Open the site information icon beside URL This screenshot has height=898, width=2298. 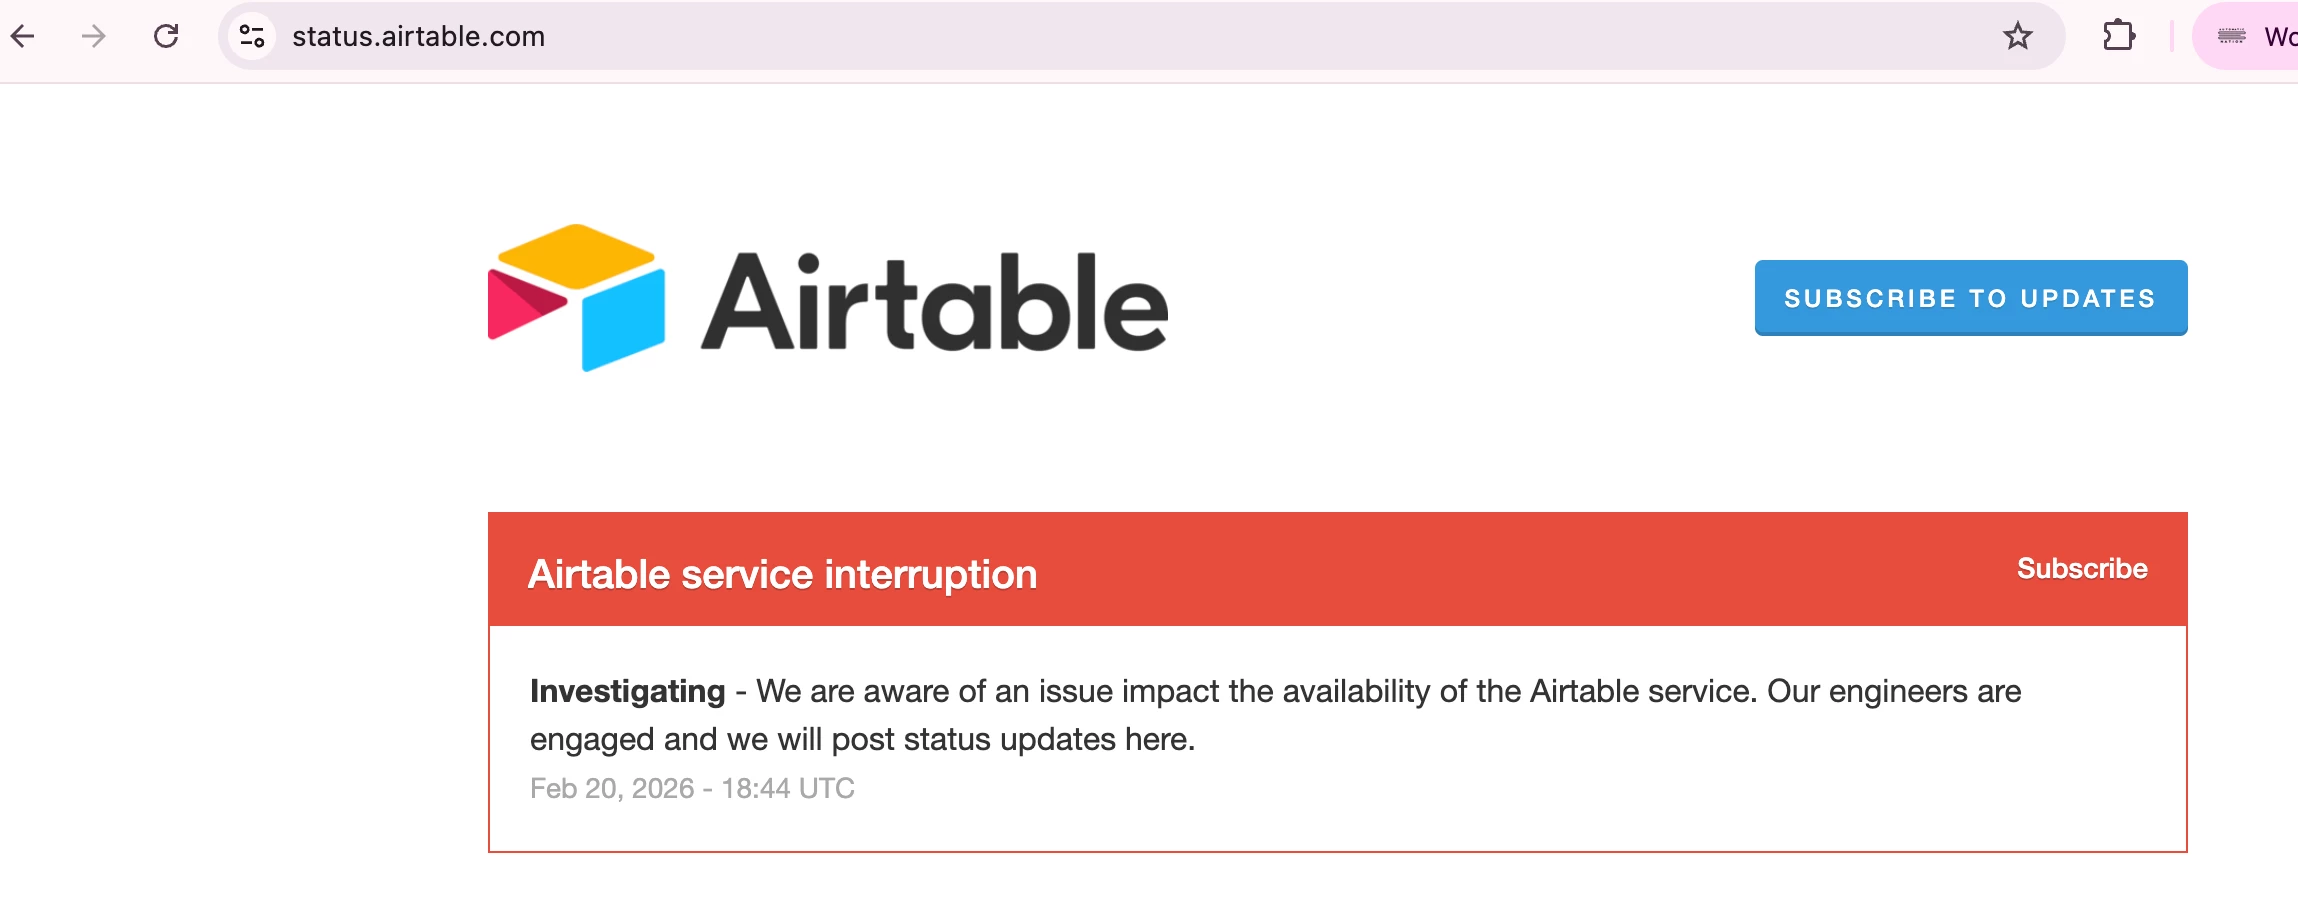coord(252,37)
